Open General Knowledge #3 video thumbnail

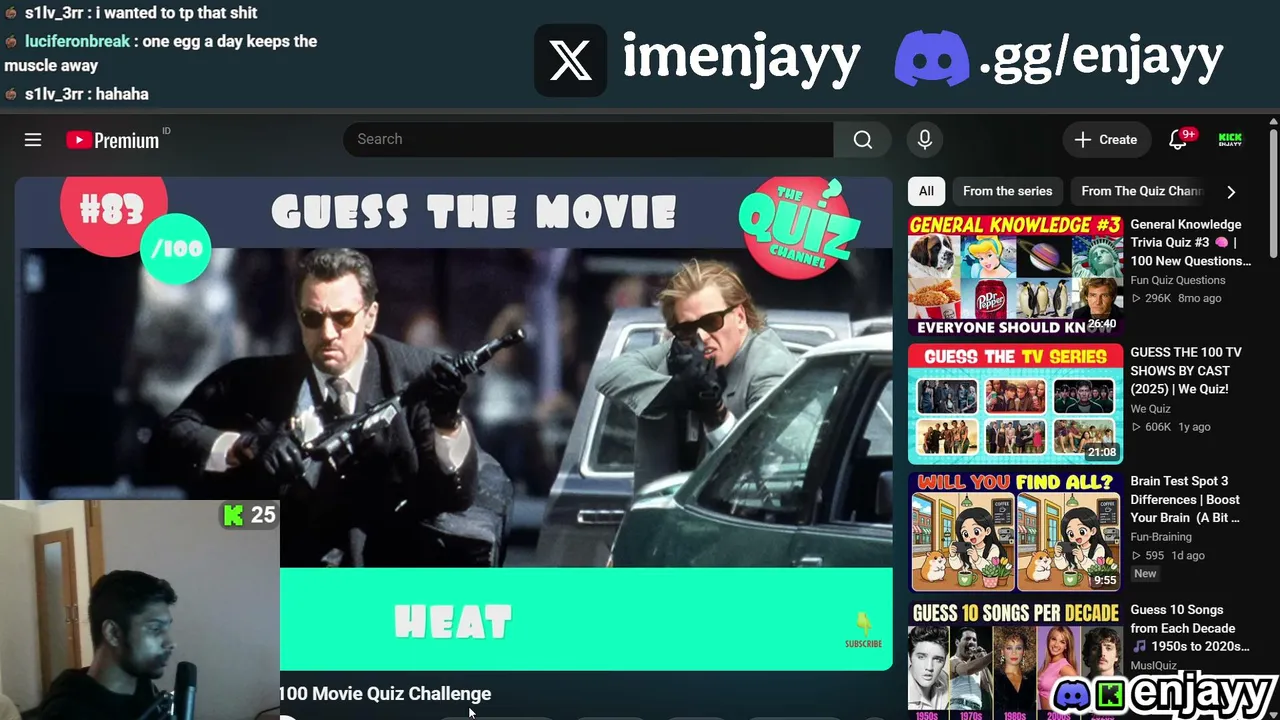coord(1015,276)
